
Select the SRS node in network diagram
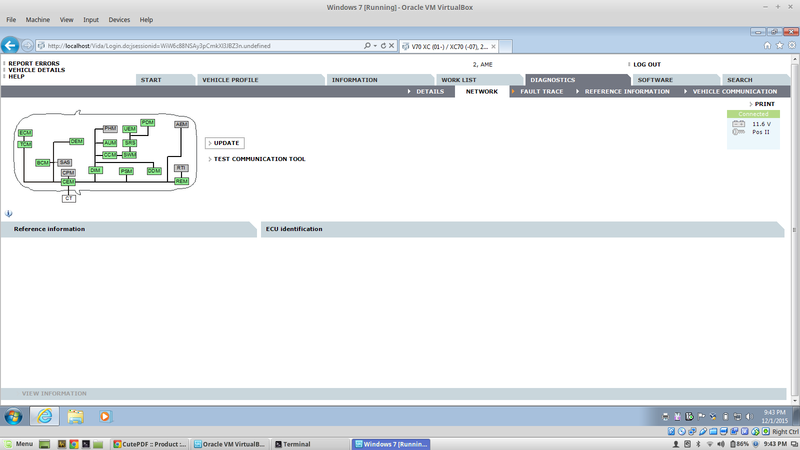coord(130,143)
